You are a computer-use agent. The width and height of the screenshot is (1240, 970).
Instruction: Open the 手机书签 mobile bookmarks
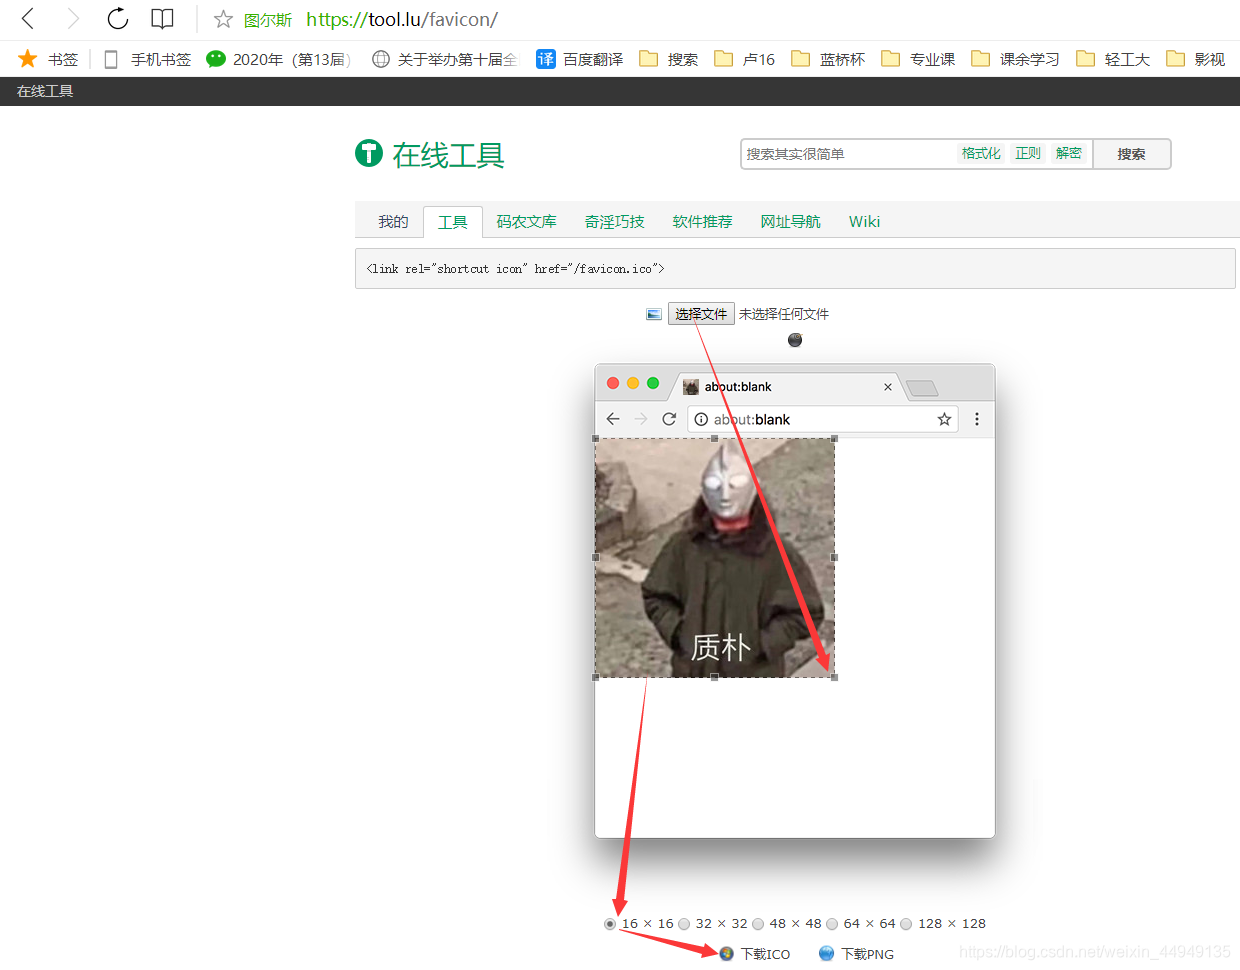148,59
